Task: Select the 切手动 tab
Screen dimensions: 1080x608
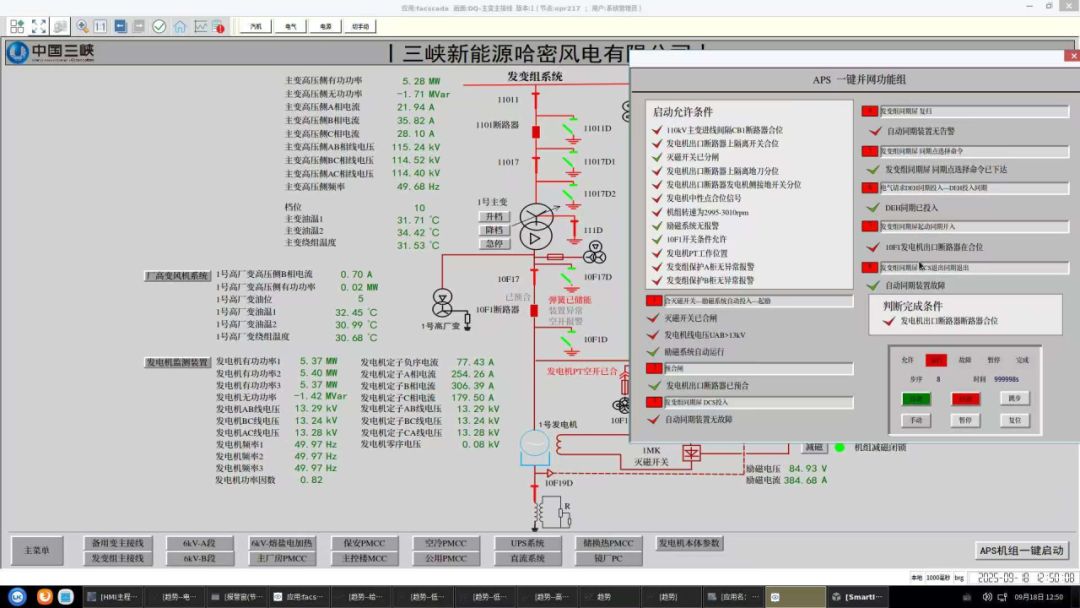Action: tap(360, 26)
